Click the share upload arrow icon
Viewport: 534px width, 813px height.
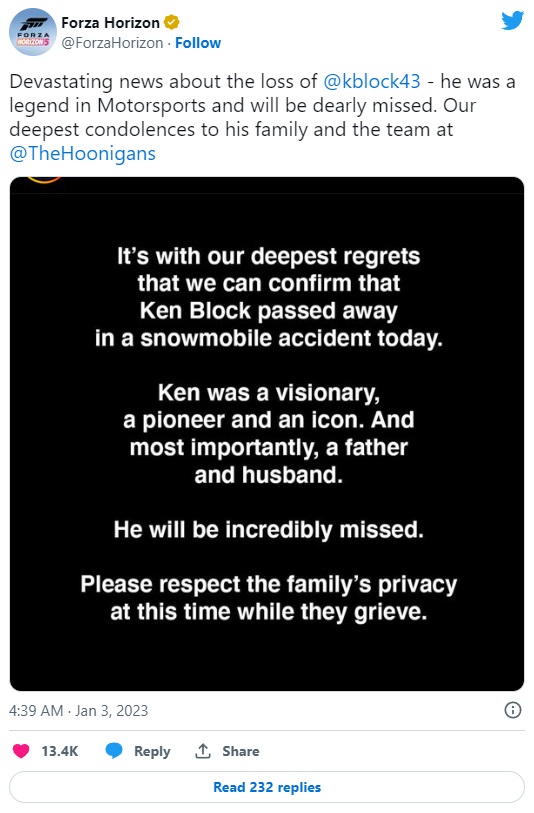(203, 750)
